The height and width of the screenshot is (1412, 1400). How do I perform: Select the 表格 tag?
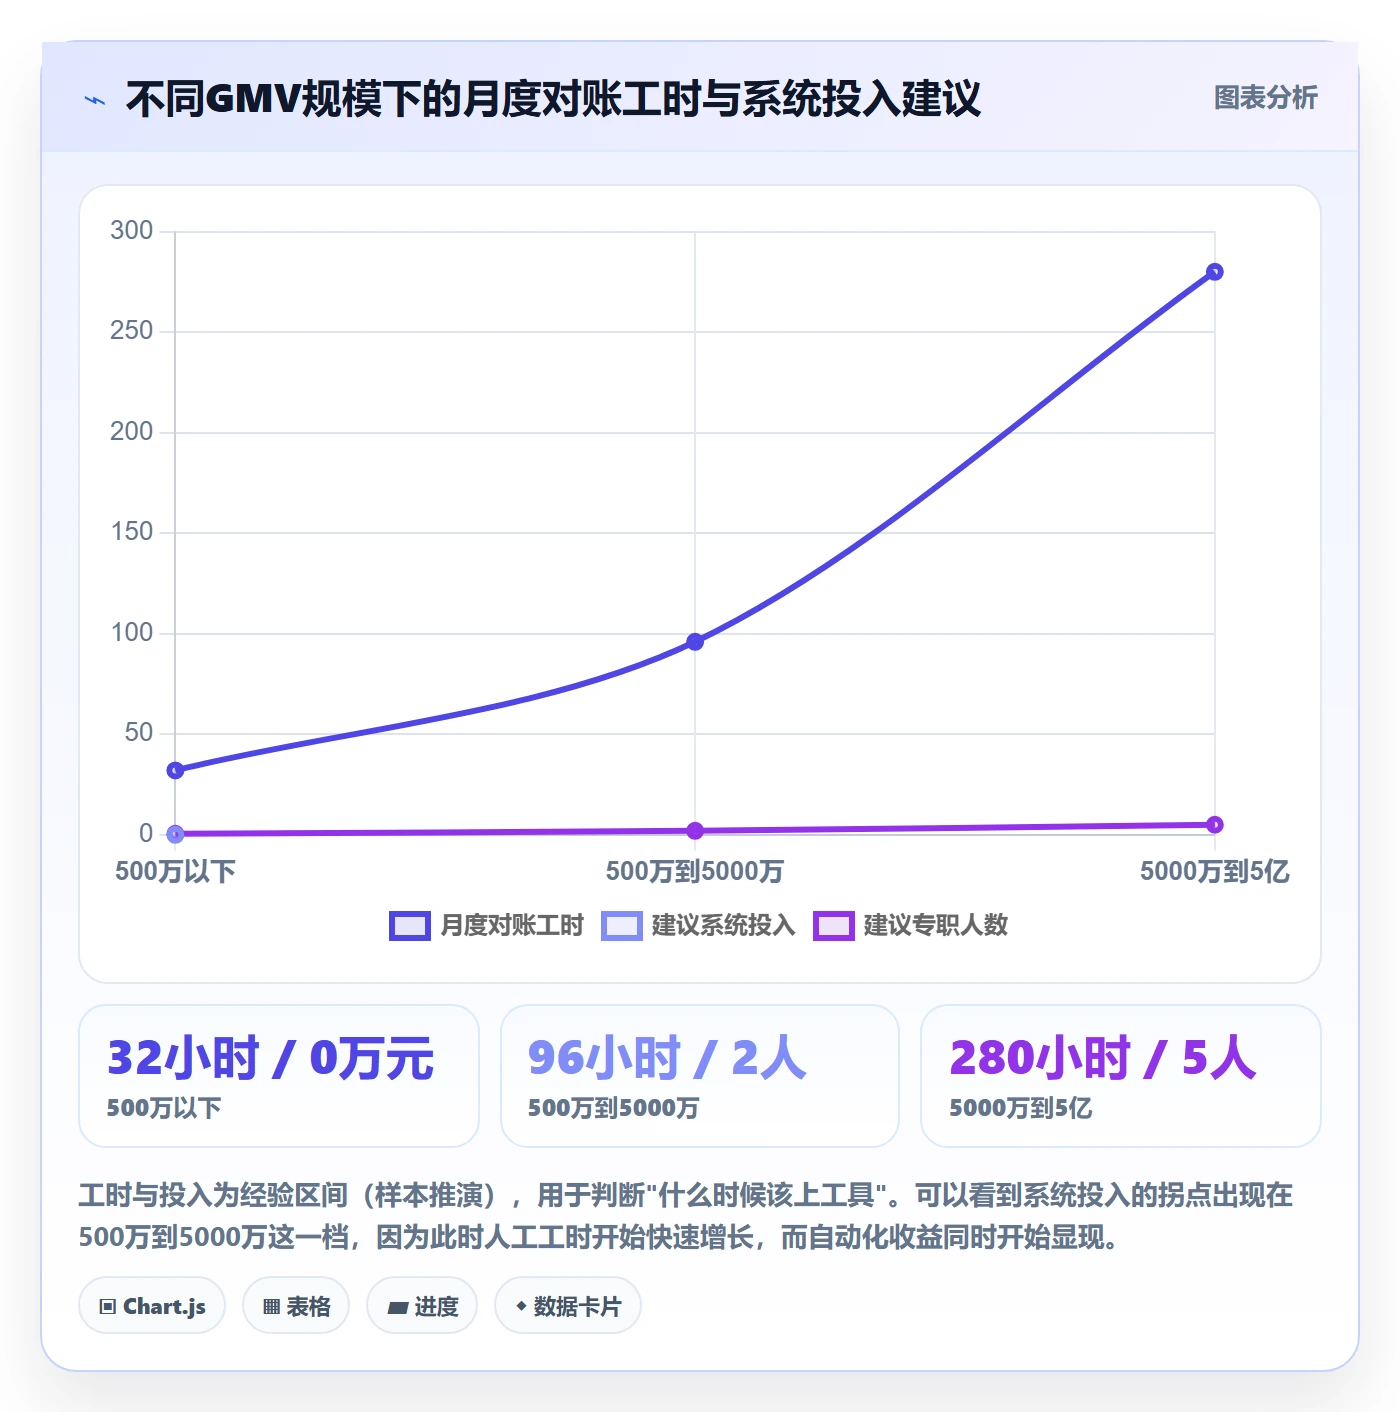(296, 1306)
